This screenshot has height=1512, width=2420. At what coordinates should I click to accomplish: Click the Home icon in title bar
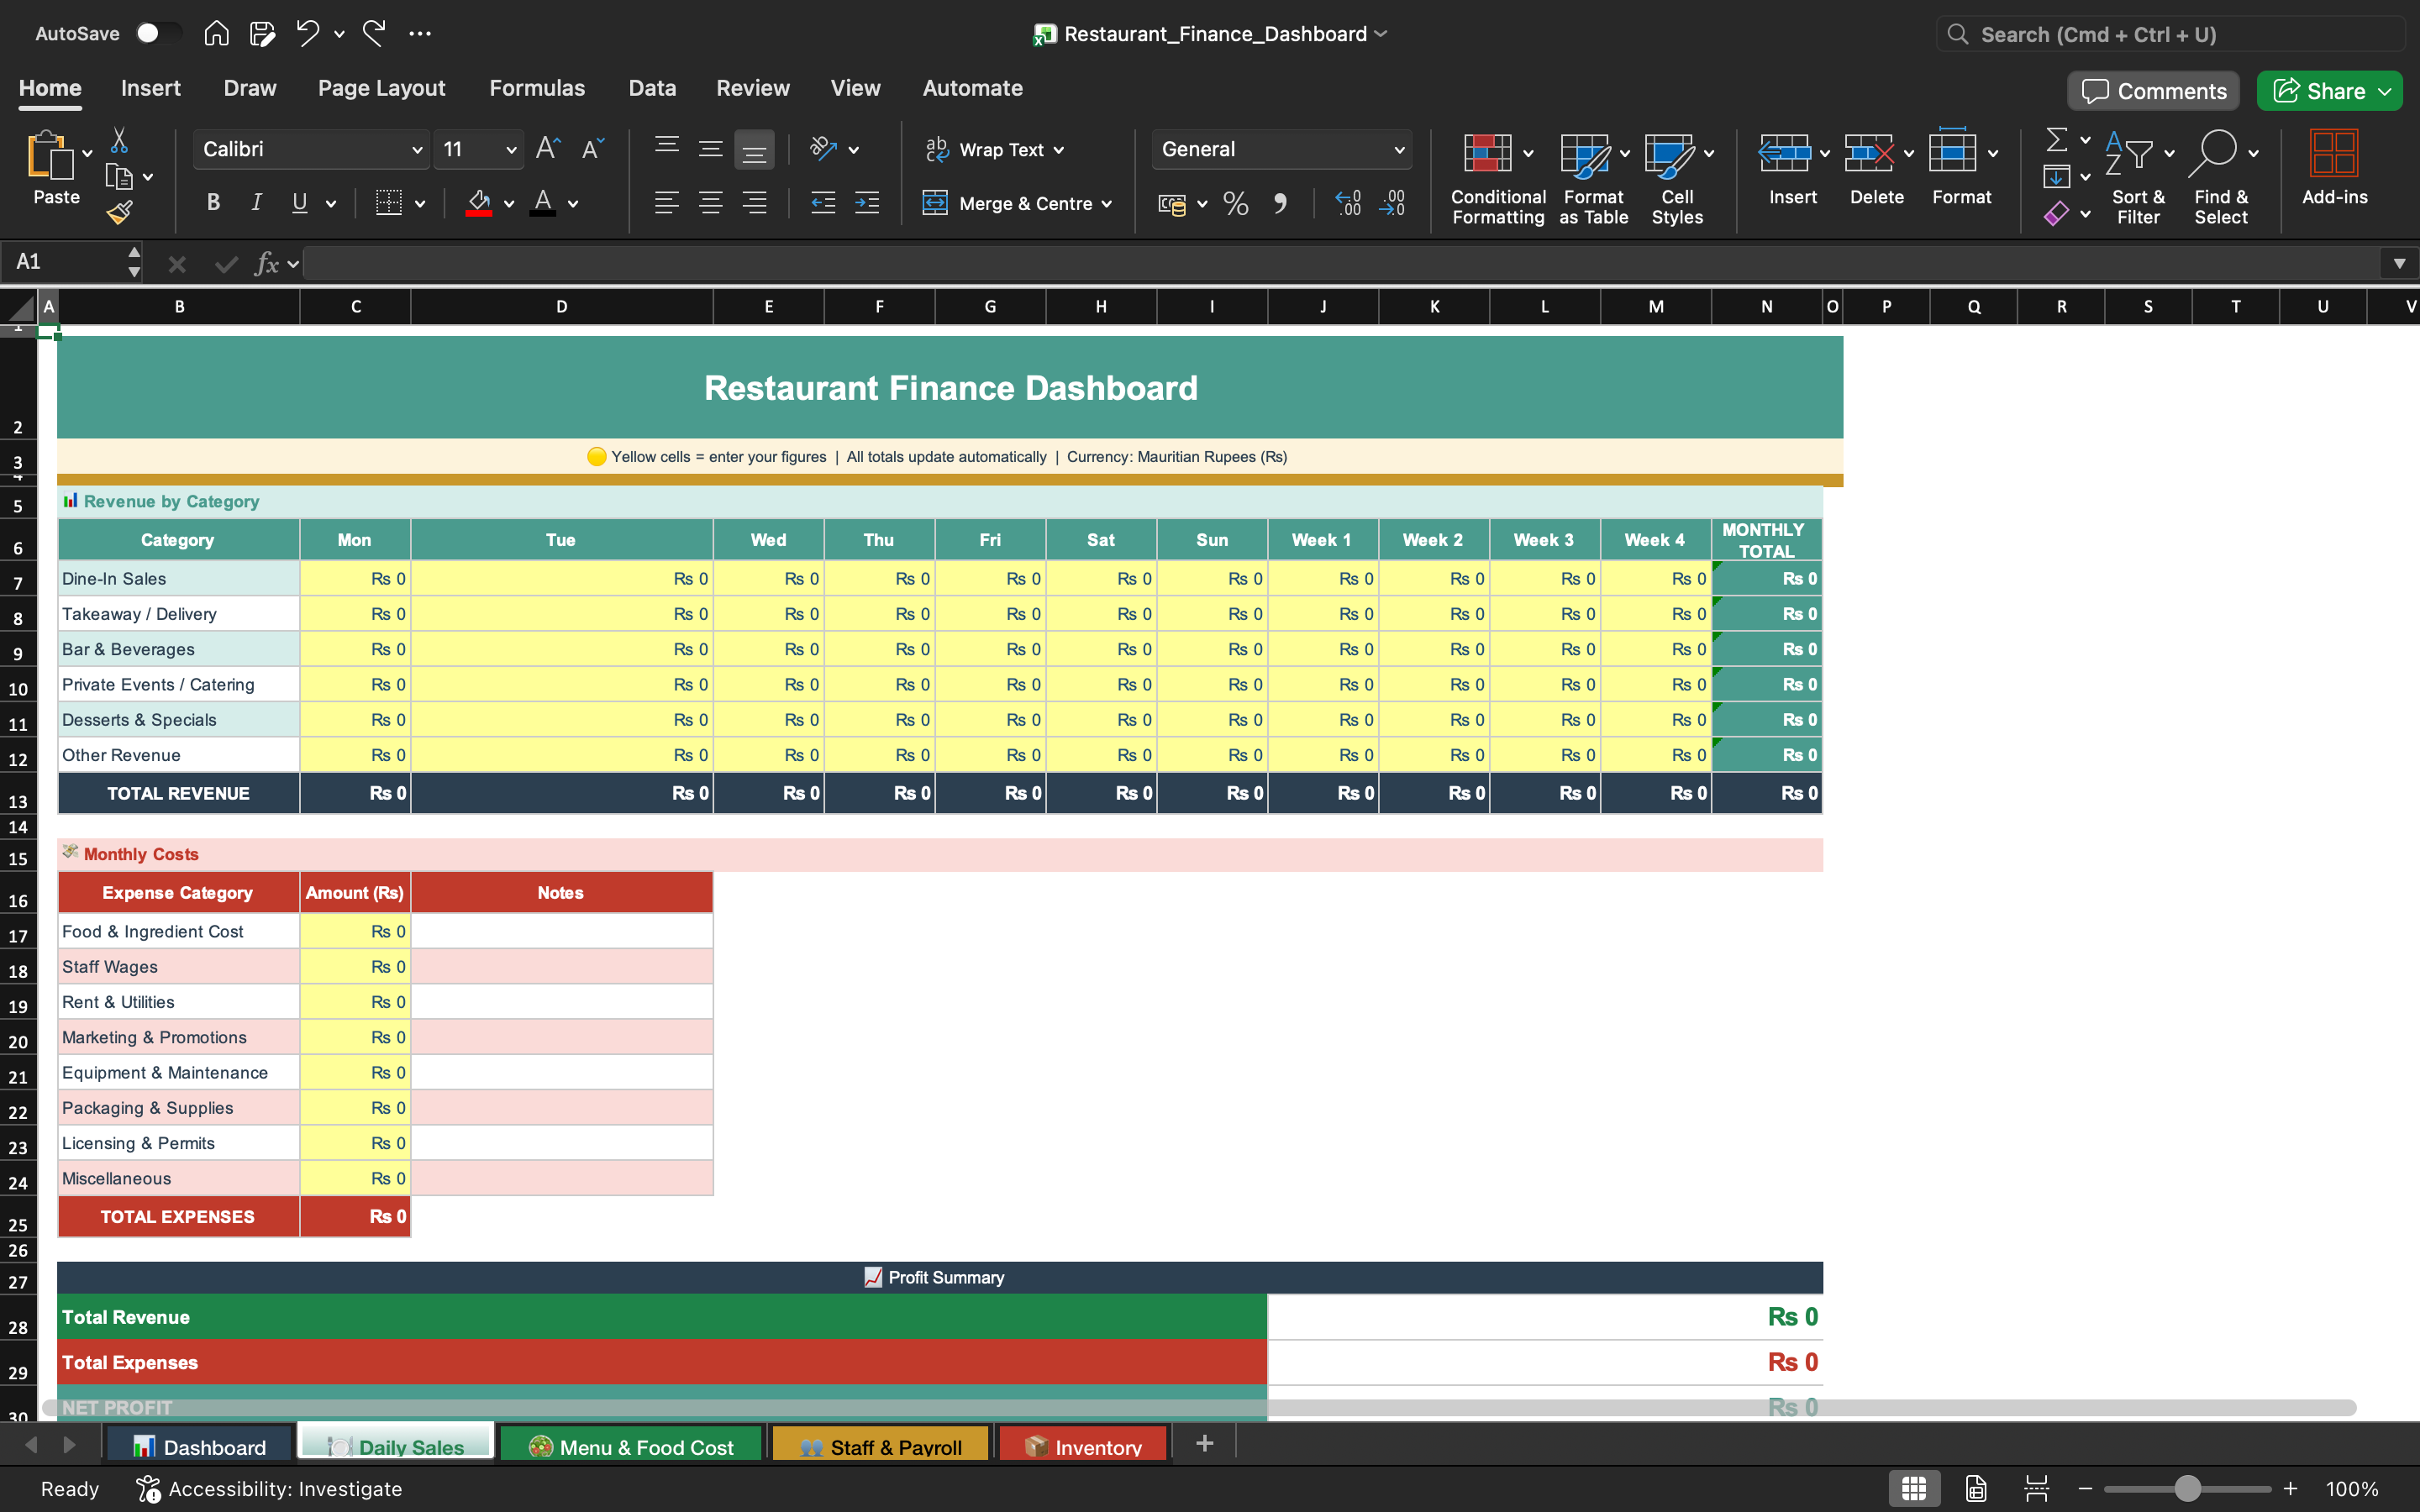pyautogui.click(x=216, y=34)
